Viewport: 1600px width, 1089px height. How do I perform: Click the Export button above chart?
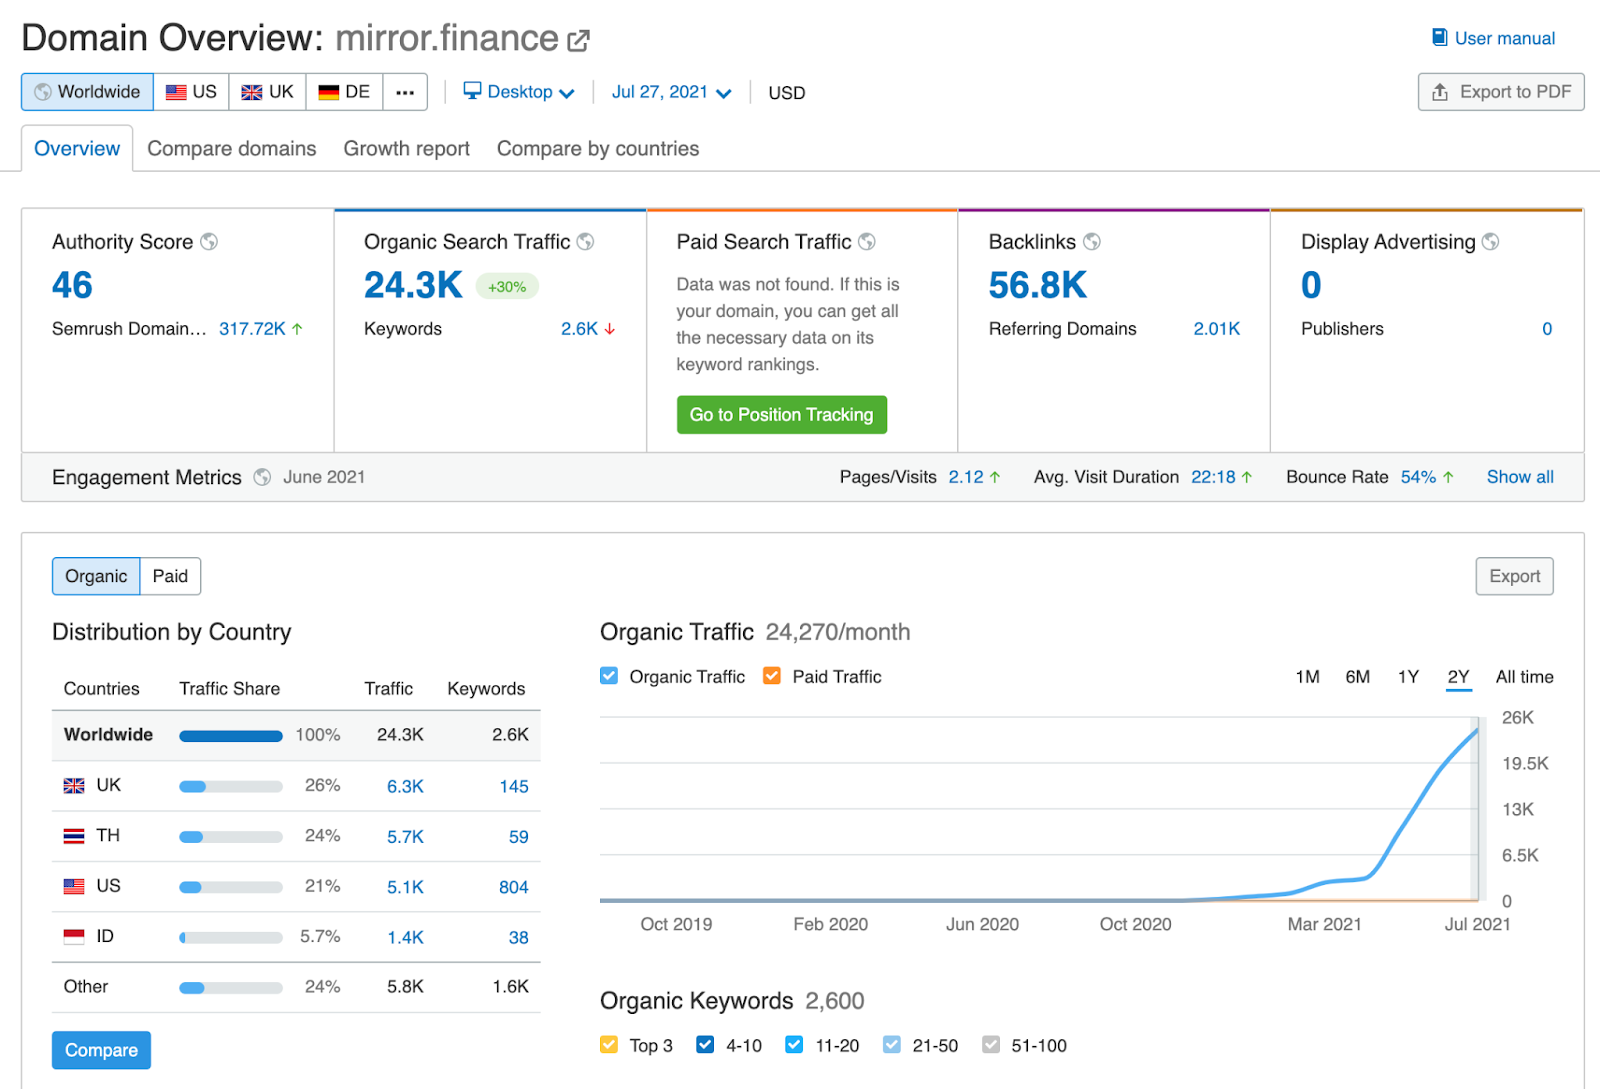[1515, 576]
